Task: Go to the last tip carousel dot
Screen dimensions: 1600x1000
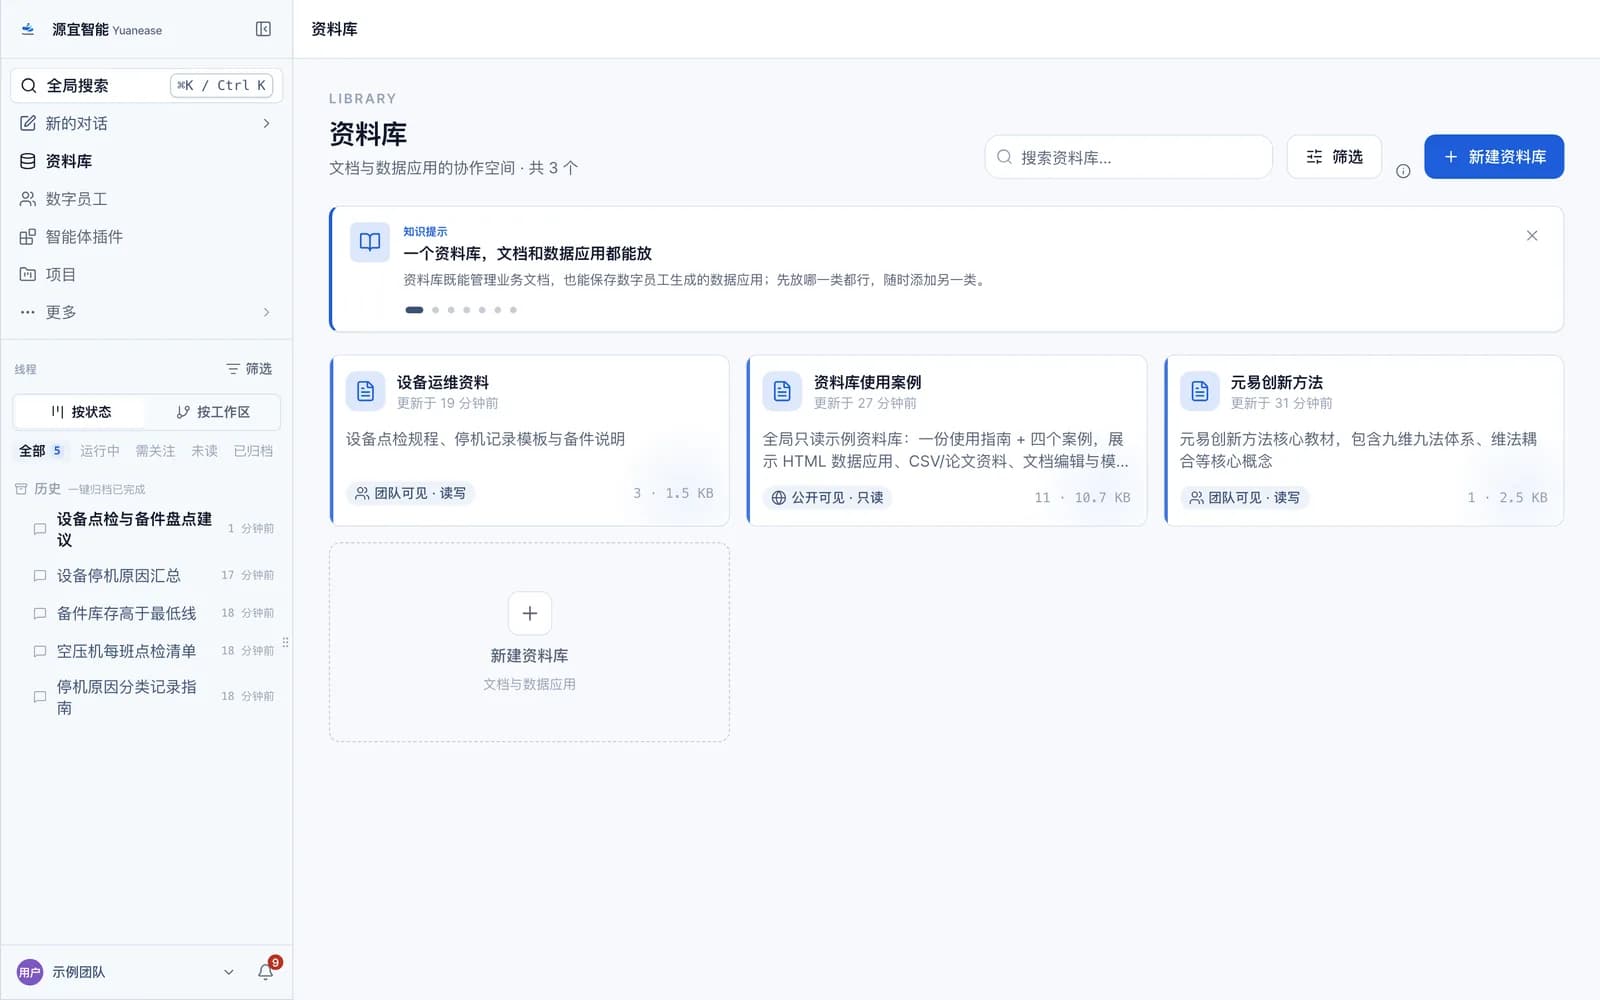Action: point(513,310)
